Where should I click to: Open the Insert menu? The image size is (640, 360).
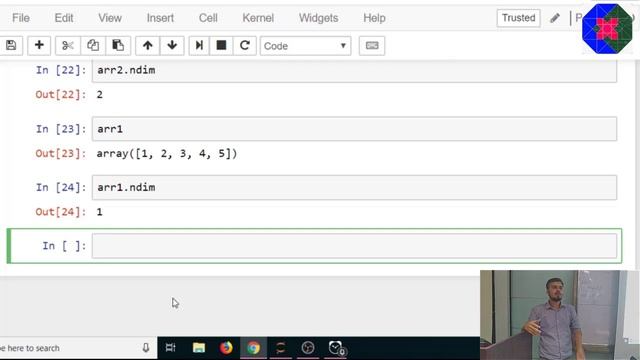(160, 18)
